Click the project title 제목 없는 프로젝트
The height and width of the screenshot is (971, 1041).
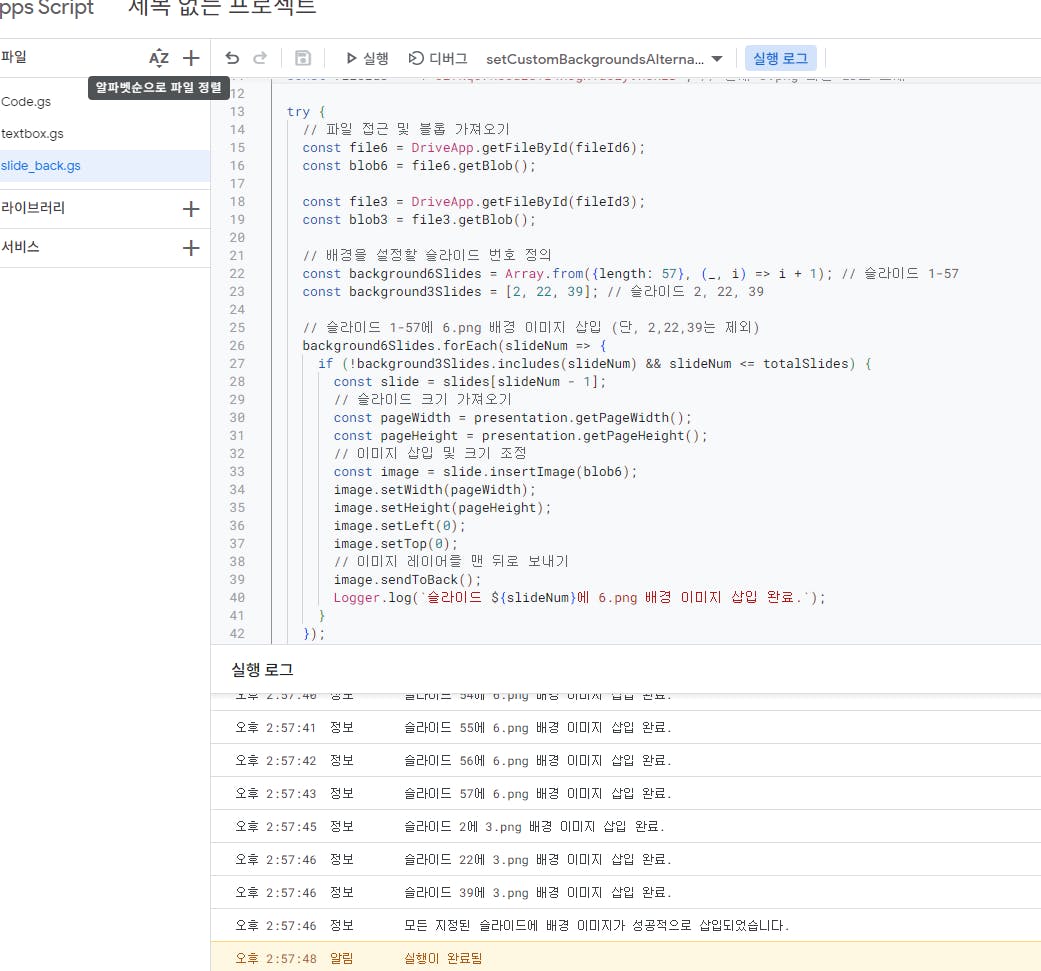(x=222, y=7)
